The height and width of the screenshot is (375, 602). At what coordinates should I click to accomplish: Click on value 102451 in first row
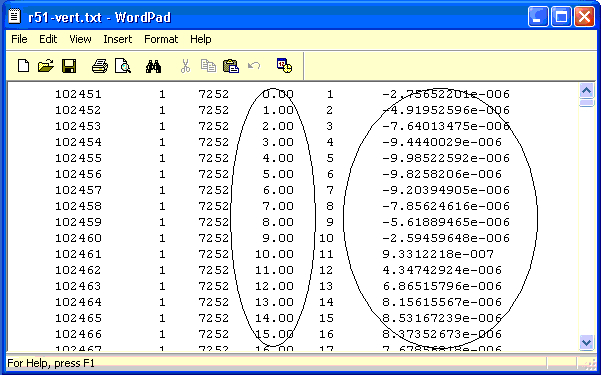(78, 94)
